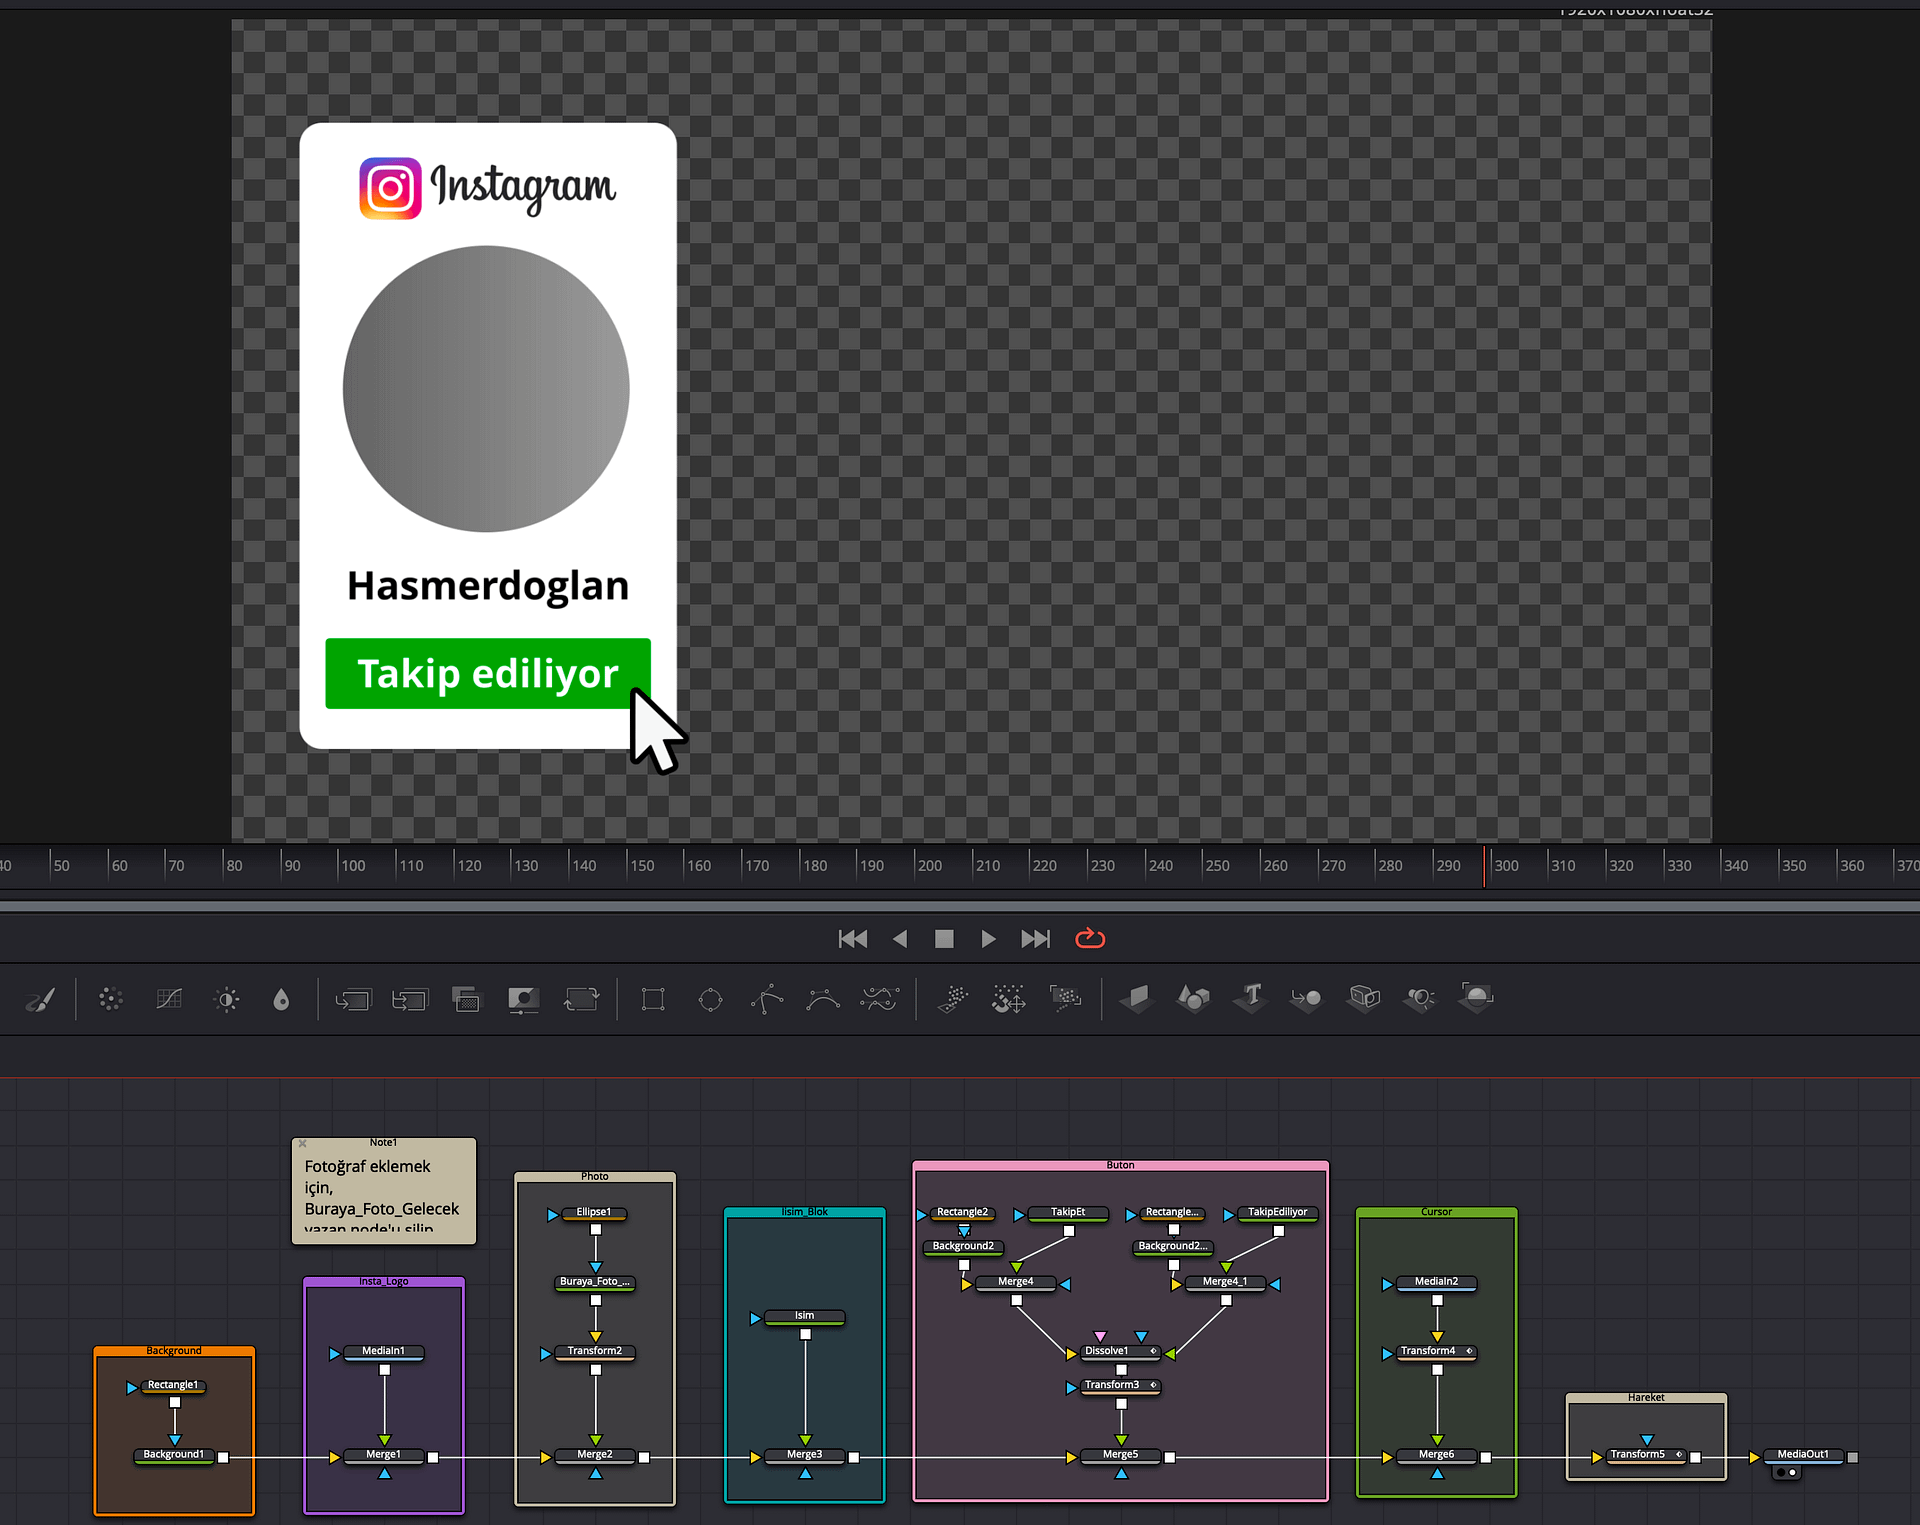Select the Paint tool in toolbar
Image resolution: width=1920 pixels, height=1525 pixels.
(41, 999)
